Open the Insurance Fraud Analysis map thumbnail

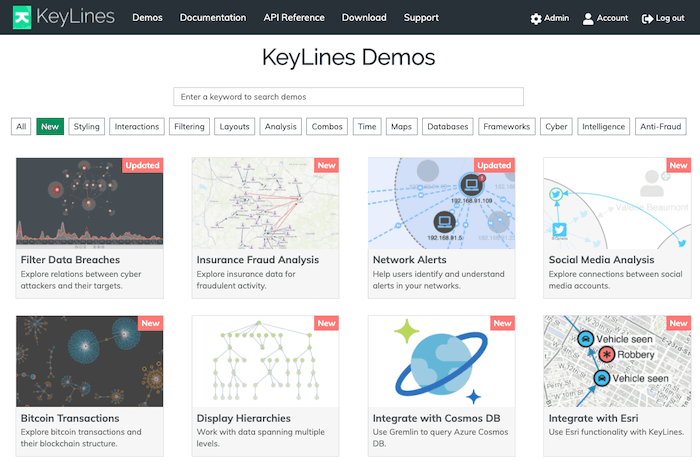[265, 203]
